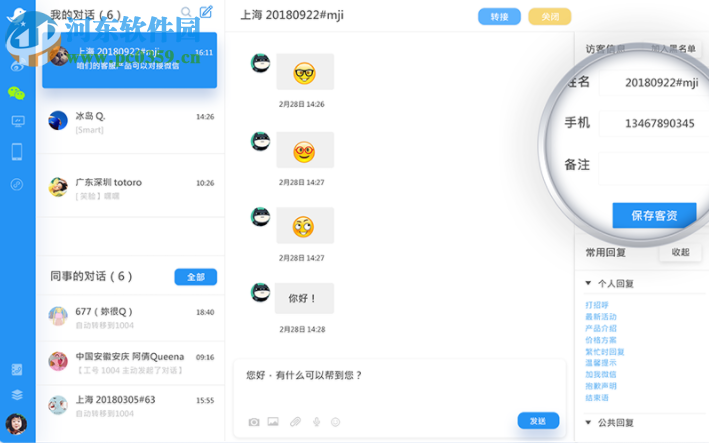Click the 同事的对话 (6) header
The width and height of the screenshot is (709, 443).
point(91,276)
